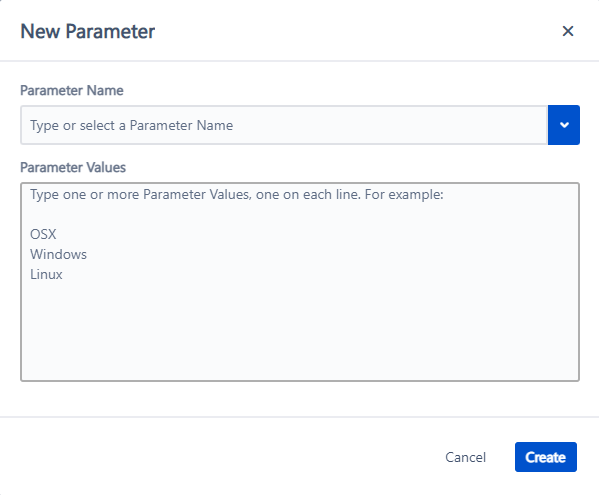Viewport: 599px width, 495px height.
Task: Click the Linux example line in values box
Action: click(46, 274)
